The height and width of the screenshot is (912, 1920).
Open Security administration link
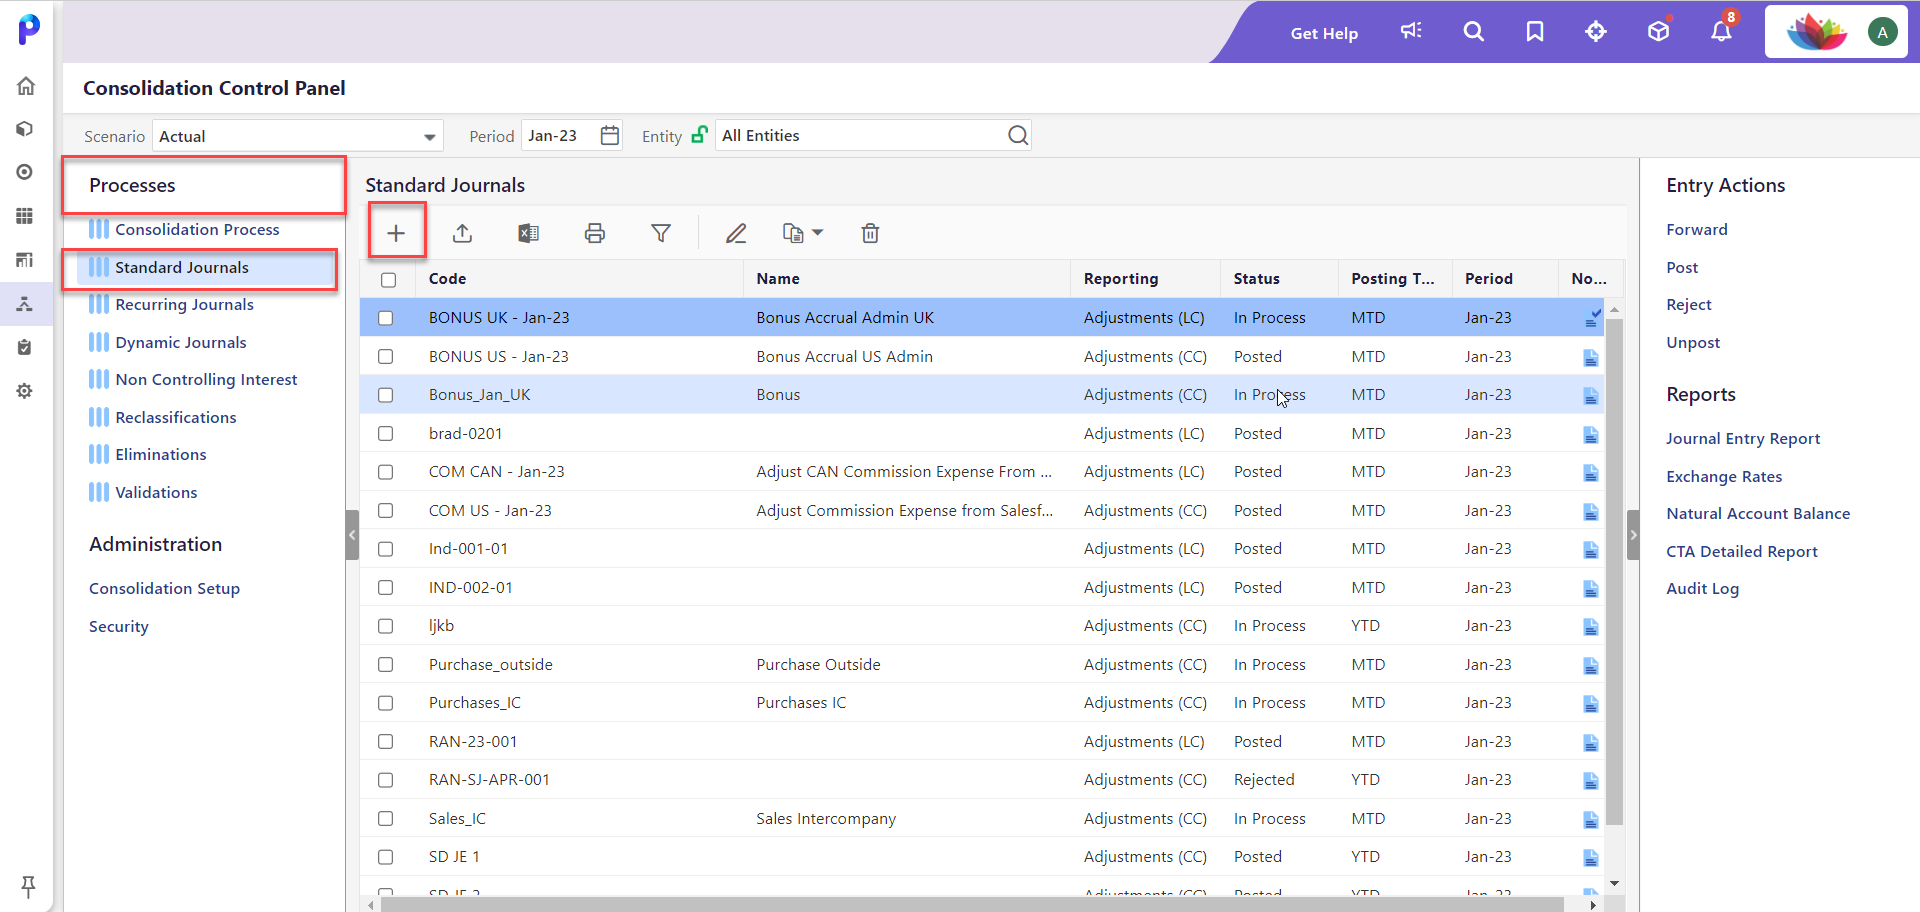[x=118, y=626]
